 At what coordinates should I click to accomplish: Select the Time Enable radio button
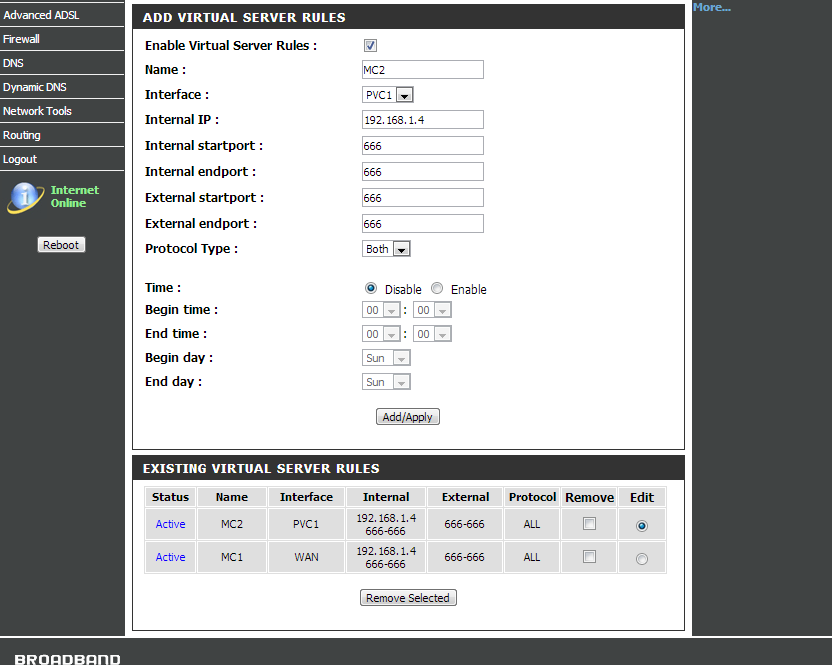coord(437,288)
